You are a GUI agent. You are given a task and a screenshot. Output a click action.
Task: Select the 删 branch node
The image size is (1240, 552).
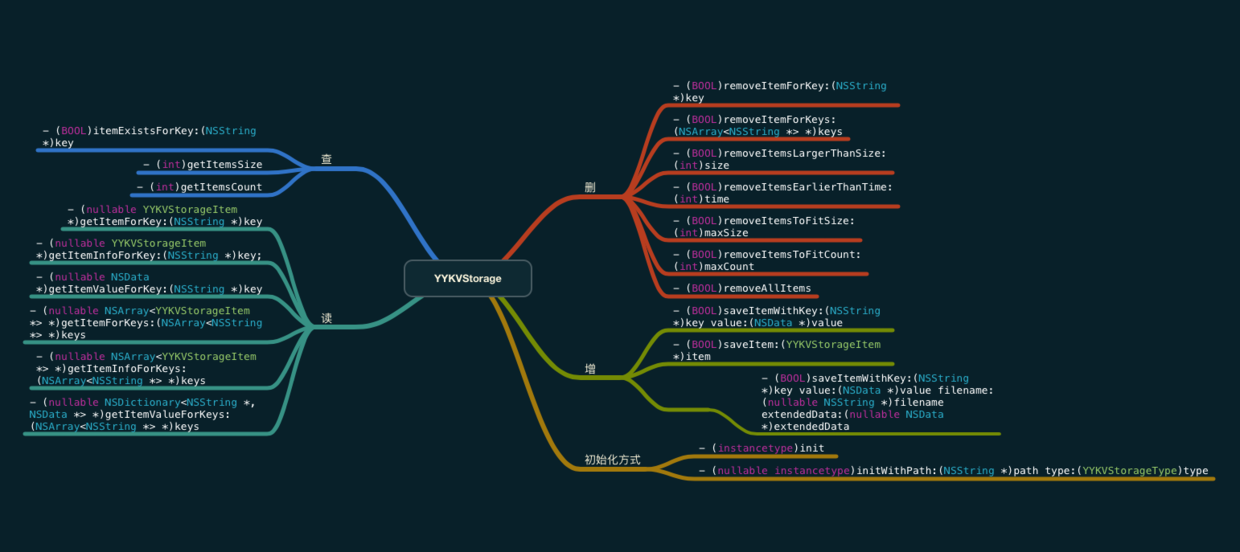pos(590,188)
